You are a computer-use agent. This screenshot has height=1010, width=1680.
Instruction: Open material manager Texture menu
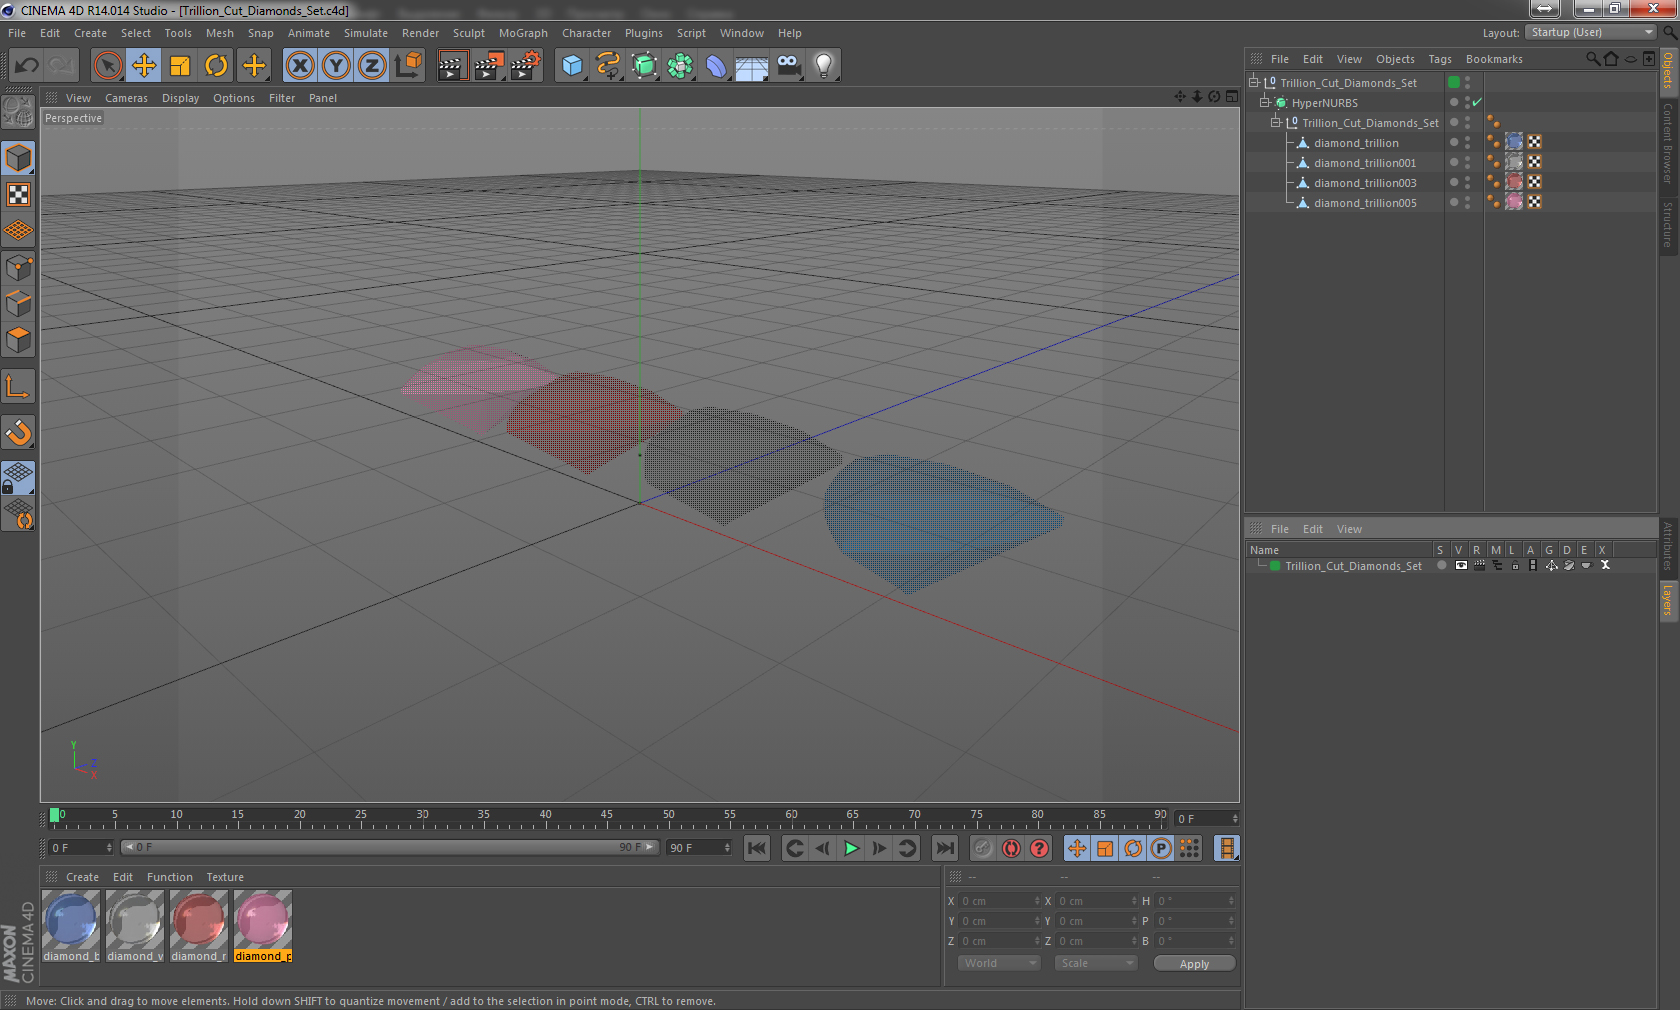225,877
